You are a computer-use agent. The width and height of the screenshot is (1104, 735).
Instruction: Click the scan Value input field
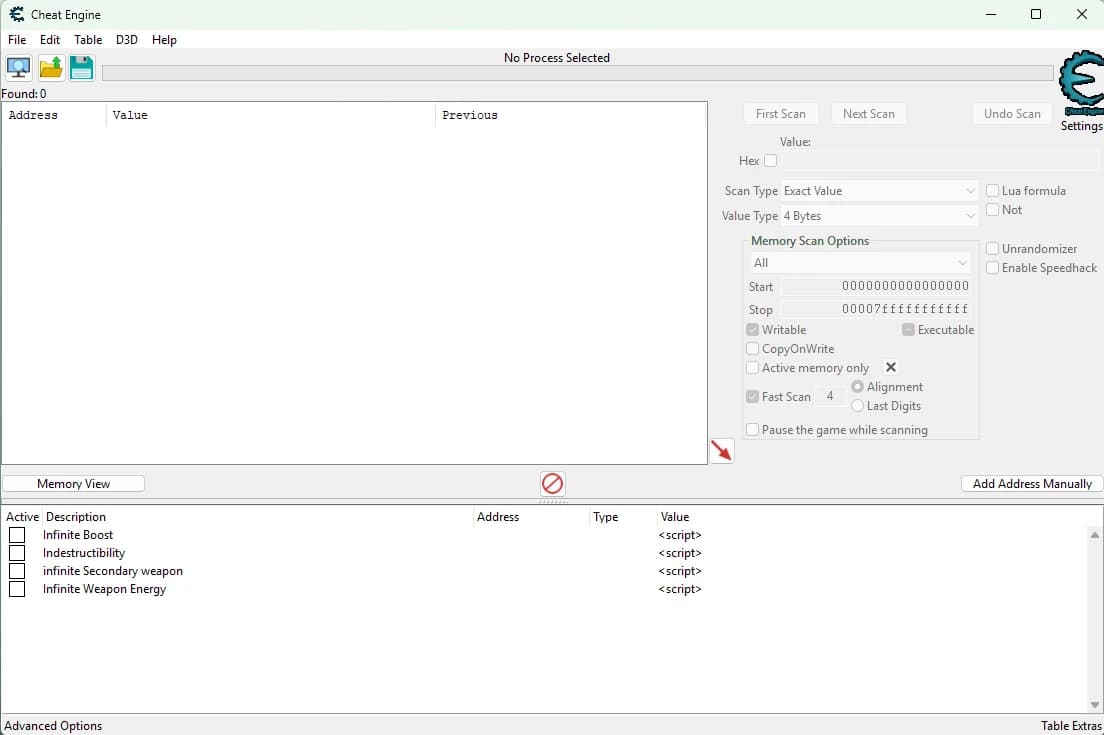[939, 161]
